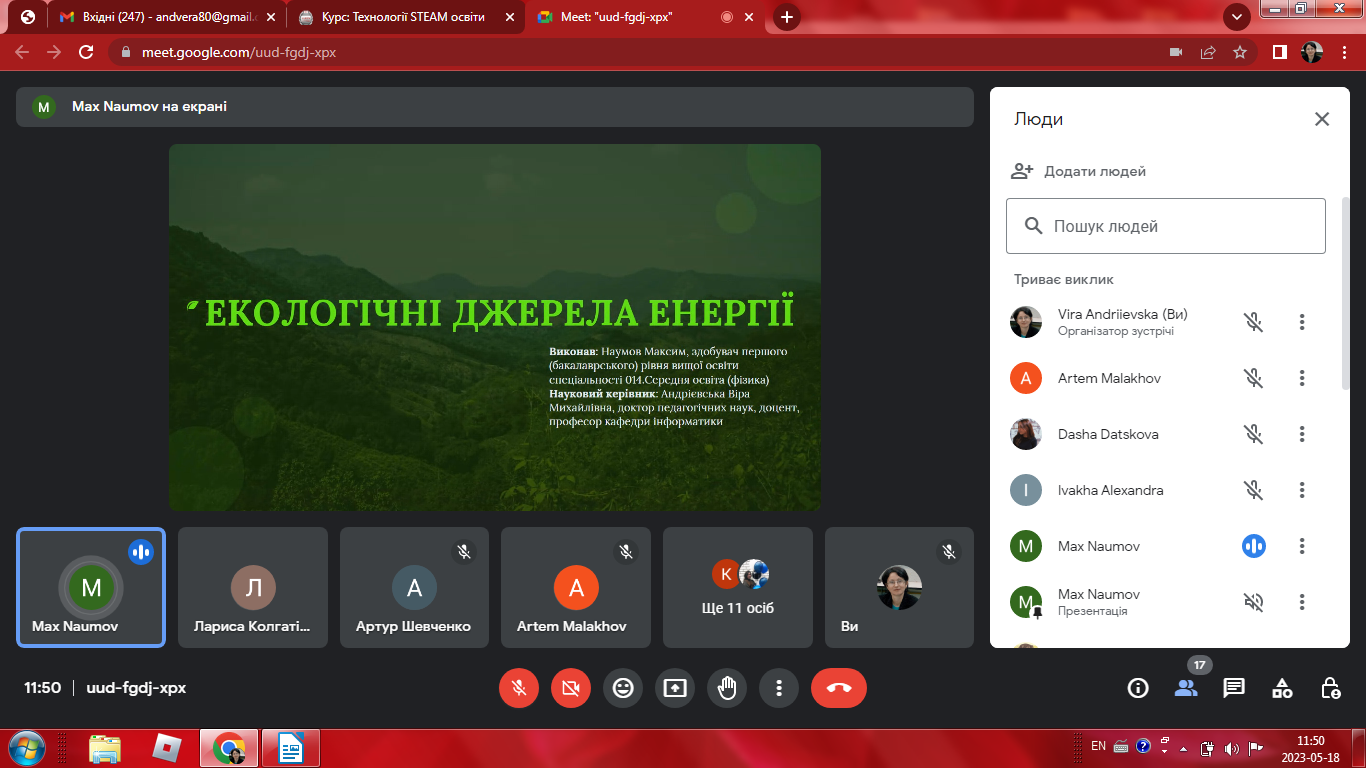Open the Ще 11 осіб tile
This screenshot has width=1366, height=768.
point(738,587)
